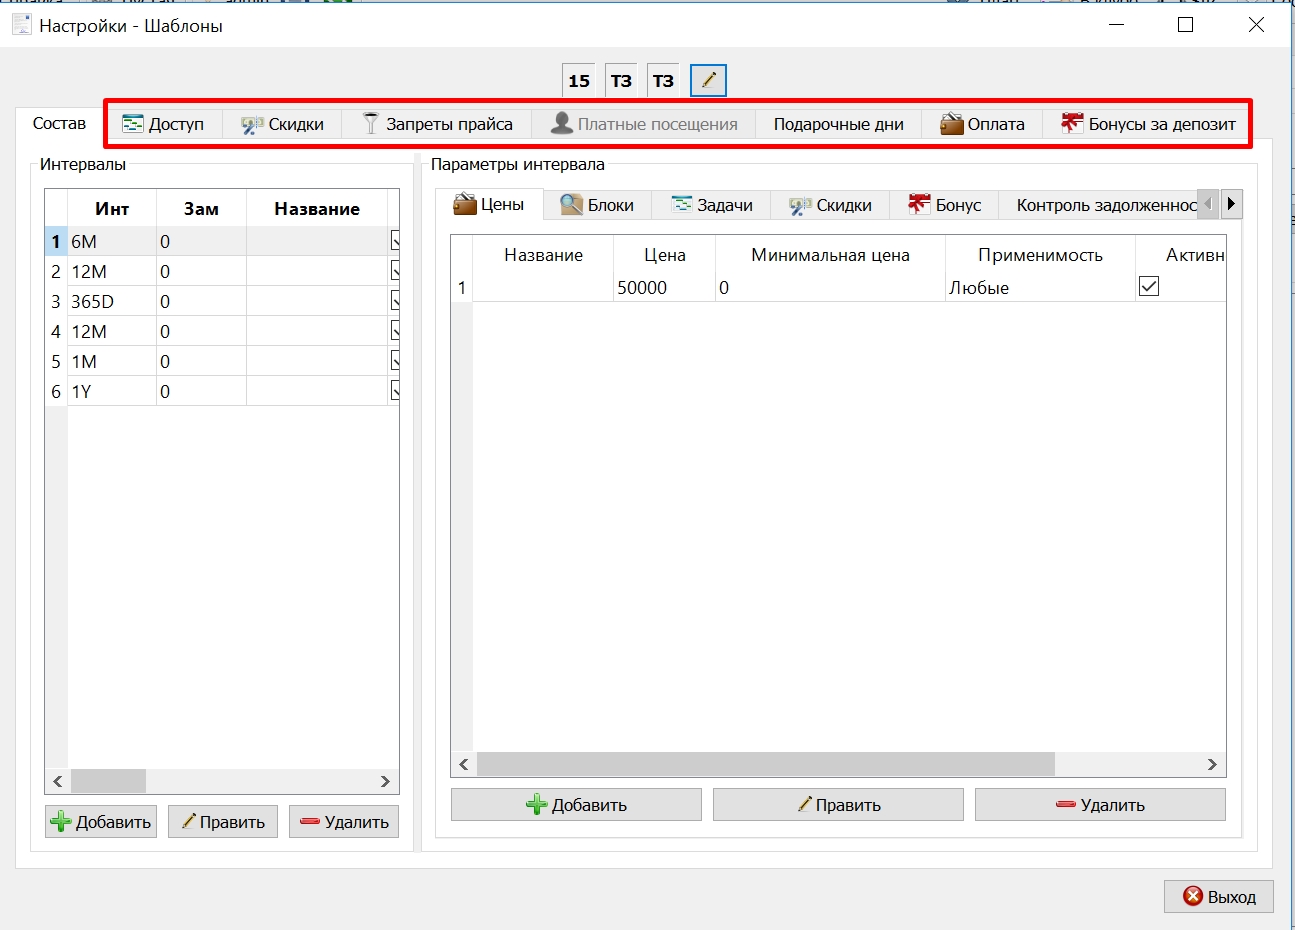Select interval row number 4
The image size is (1295, 930).
(56, 331)
